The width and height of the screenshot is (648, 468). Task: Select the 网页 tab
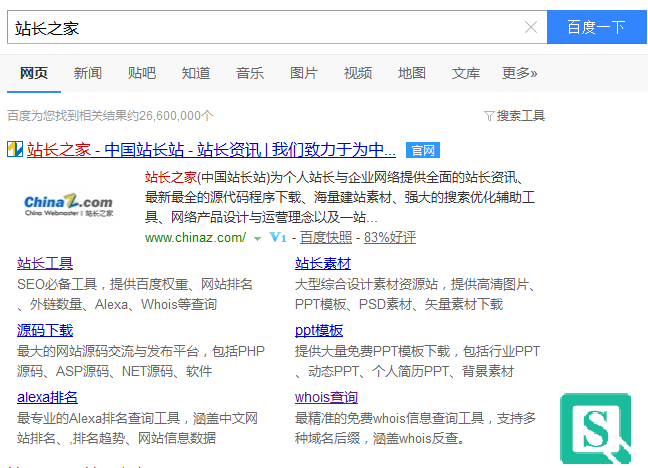[34, 73]
